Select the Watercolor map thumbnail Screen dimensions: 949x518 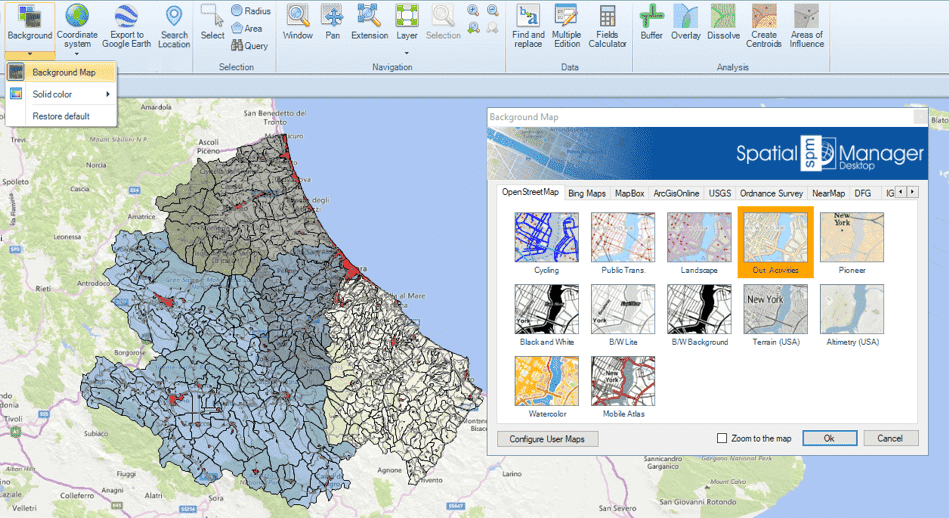pyautogui.click(x=546, y=381)
